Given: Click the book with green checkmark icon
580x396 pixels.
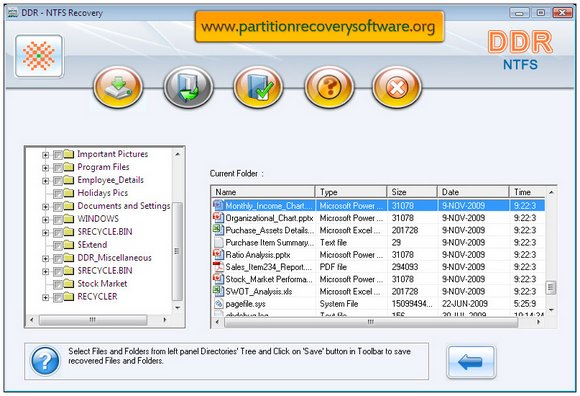Looking at the screenshot, I should coord(258,87).
